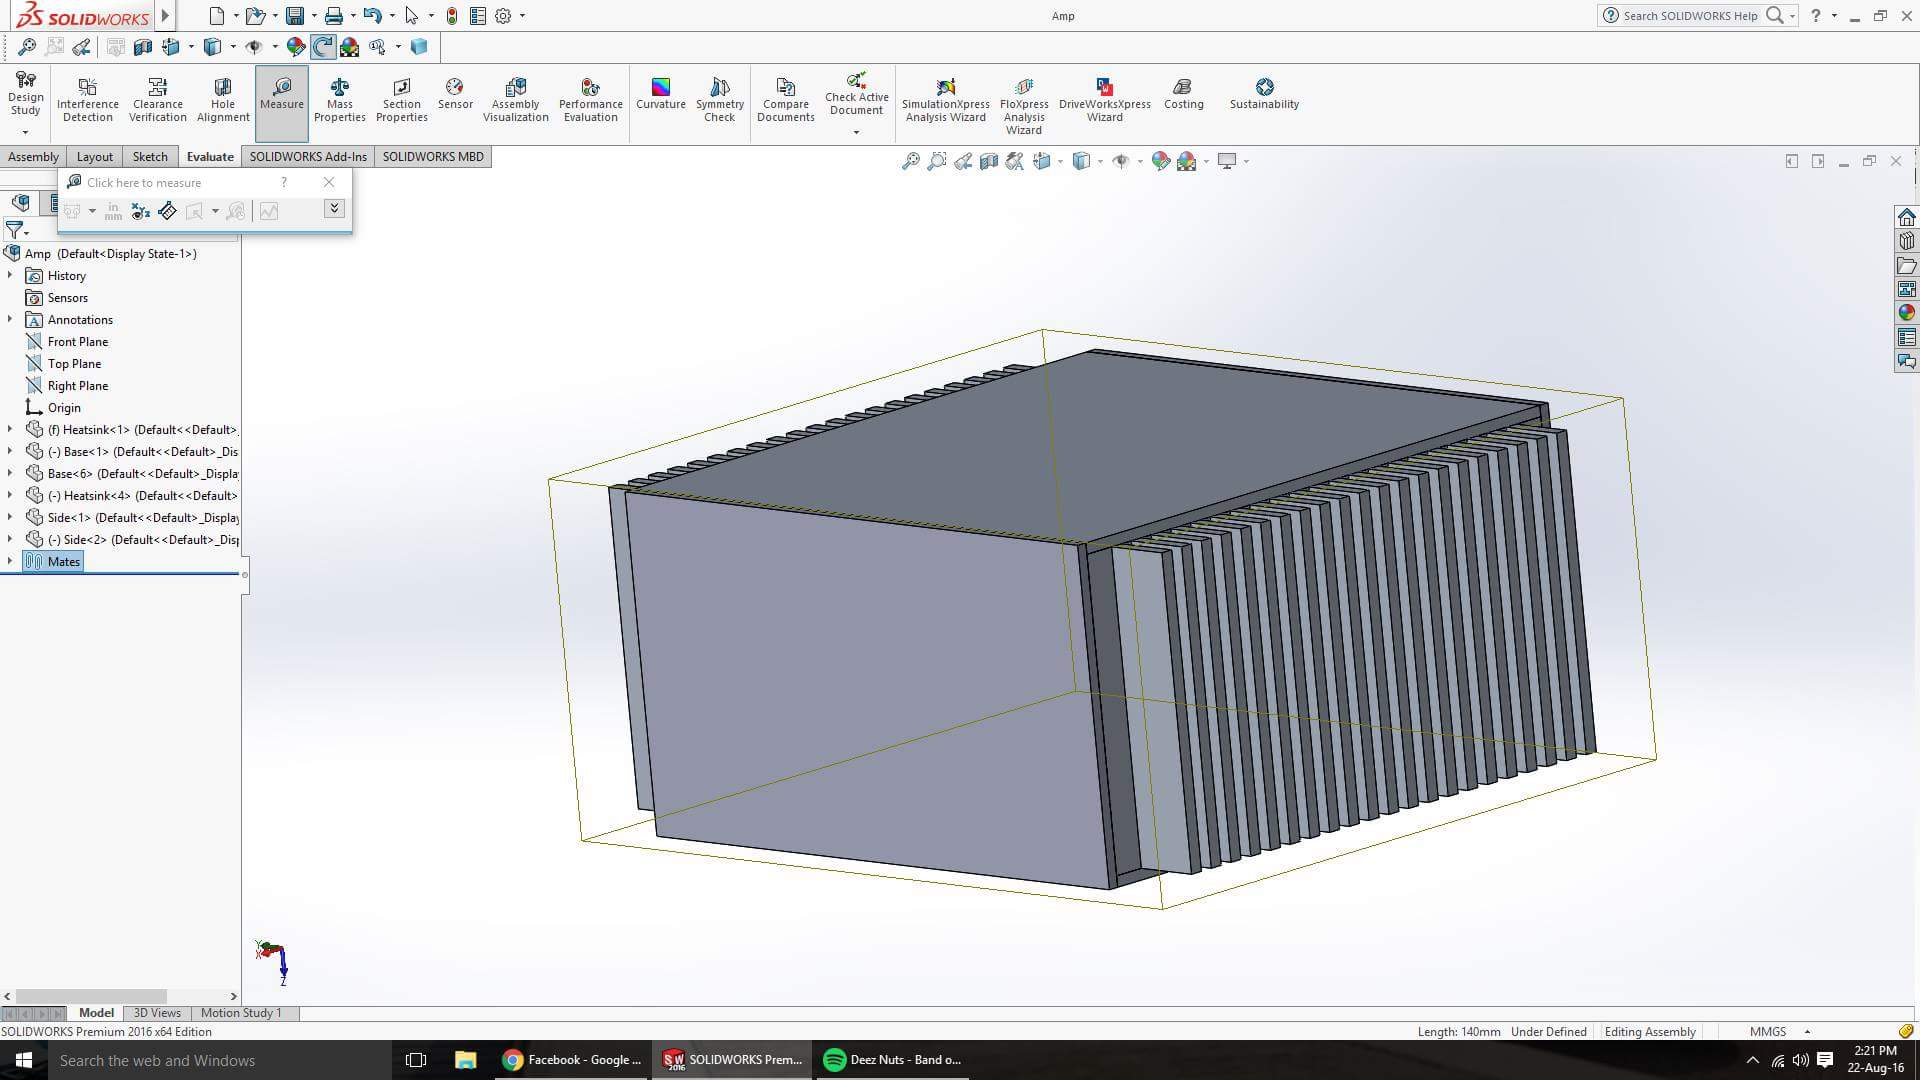
Task: Open the Options gear dropdown arrow
Action: point(522,16)
